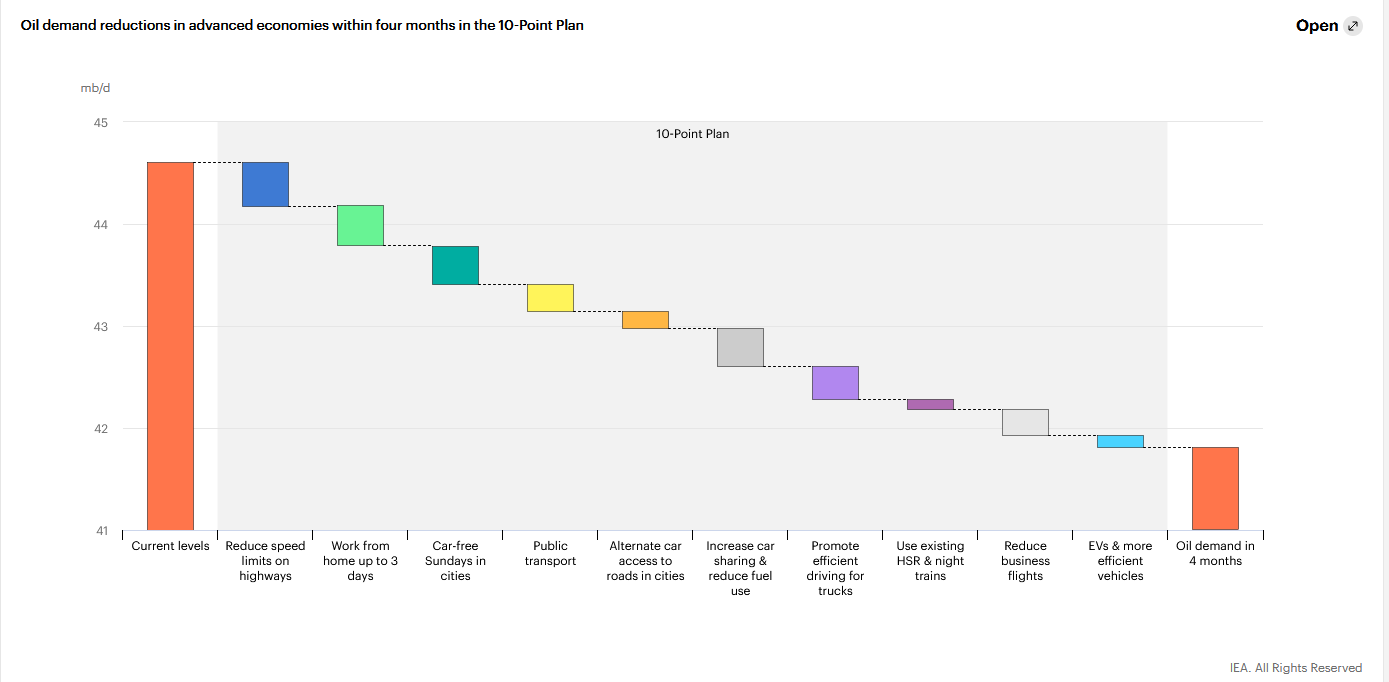Select the orange Alternate car access bar
This screenshot has height=682, width=1389.
pyautogui.click(x=645, y=320)
